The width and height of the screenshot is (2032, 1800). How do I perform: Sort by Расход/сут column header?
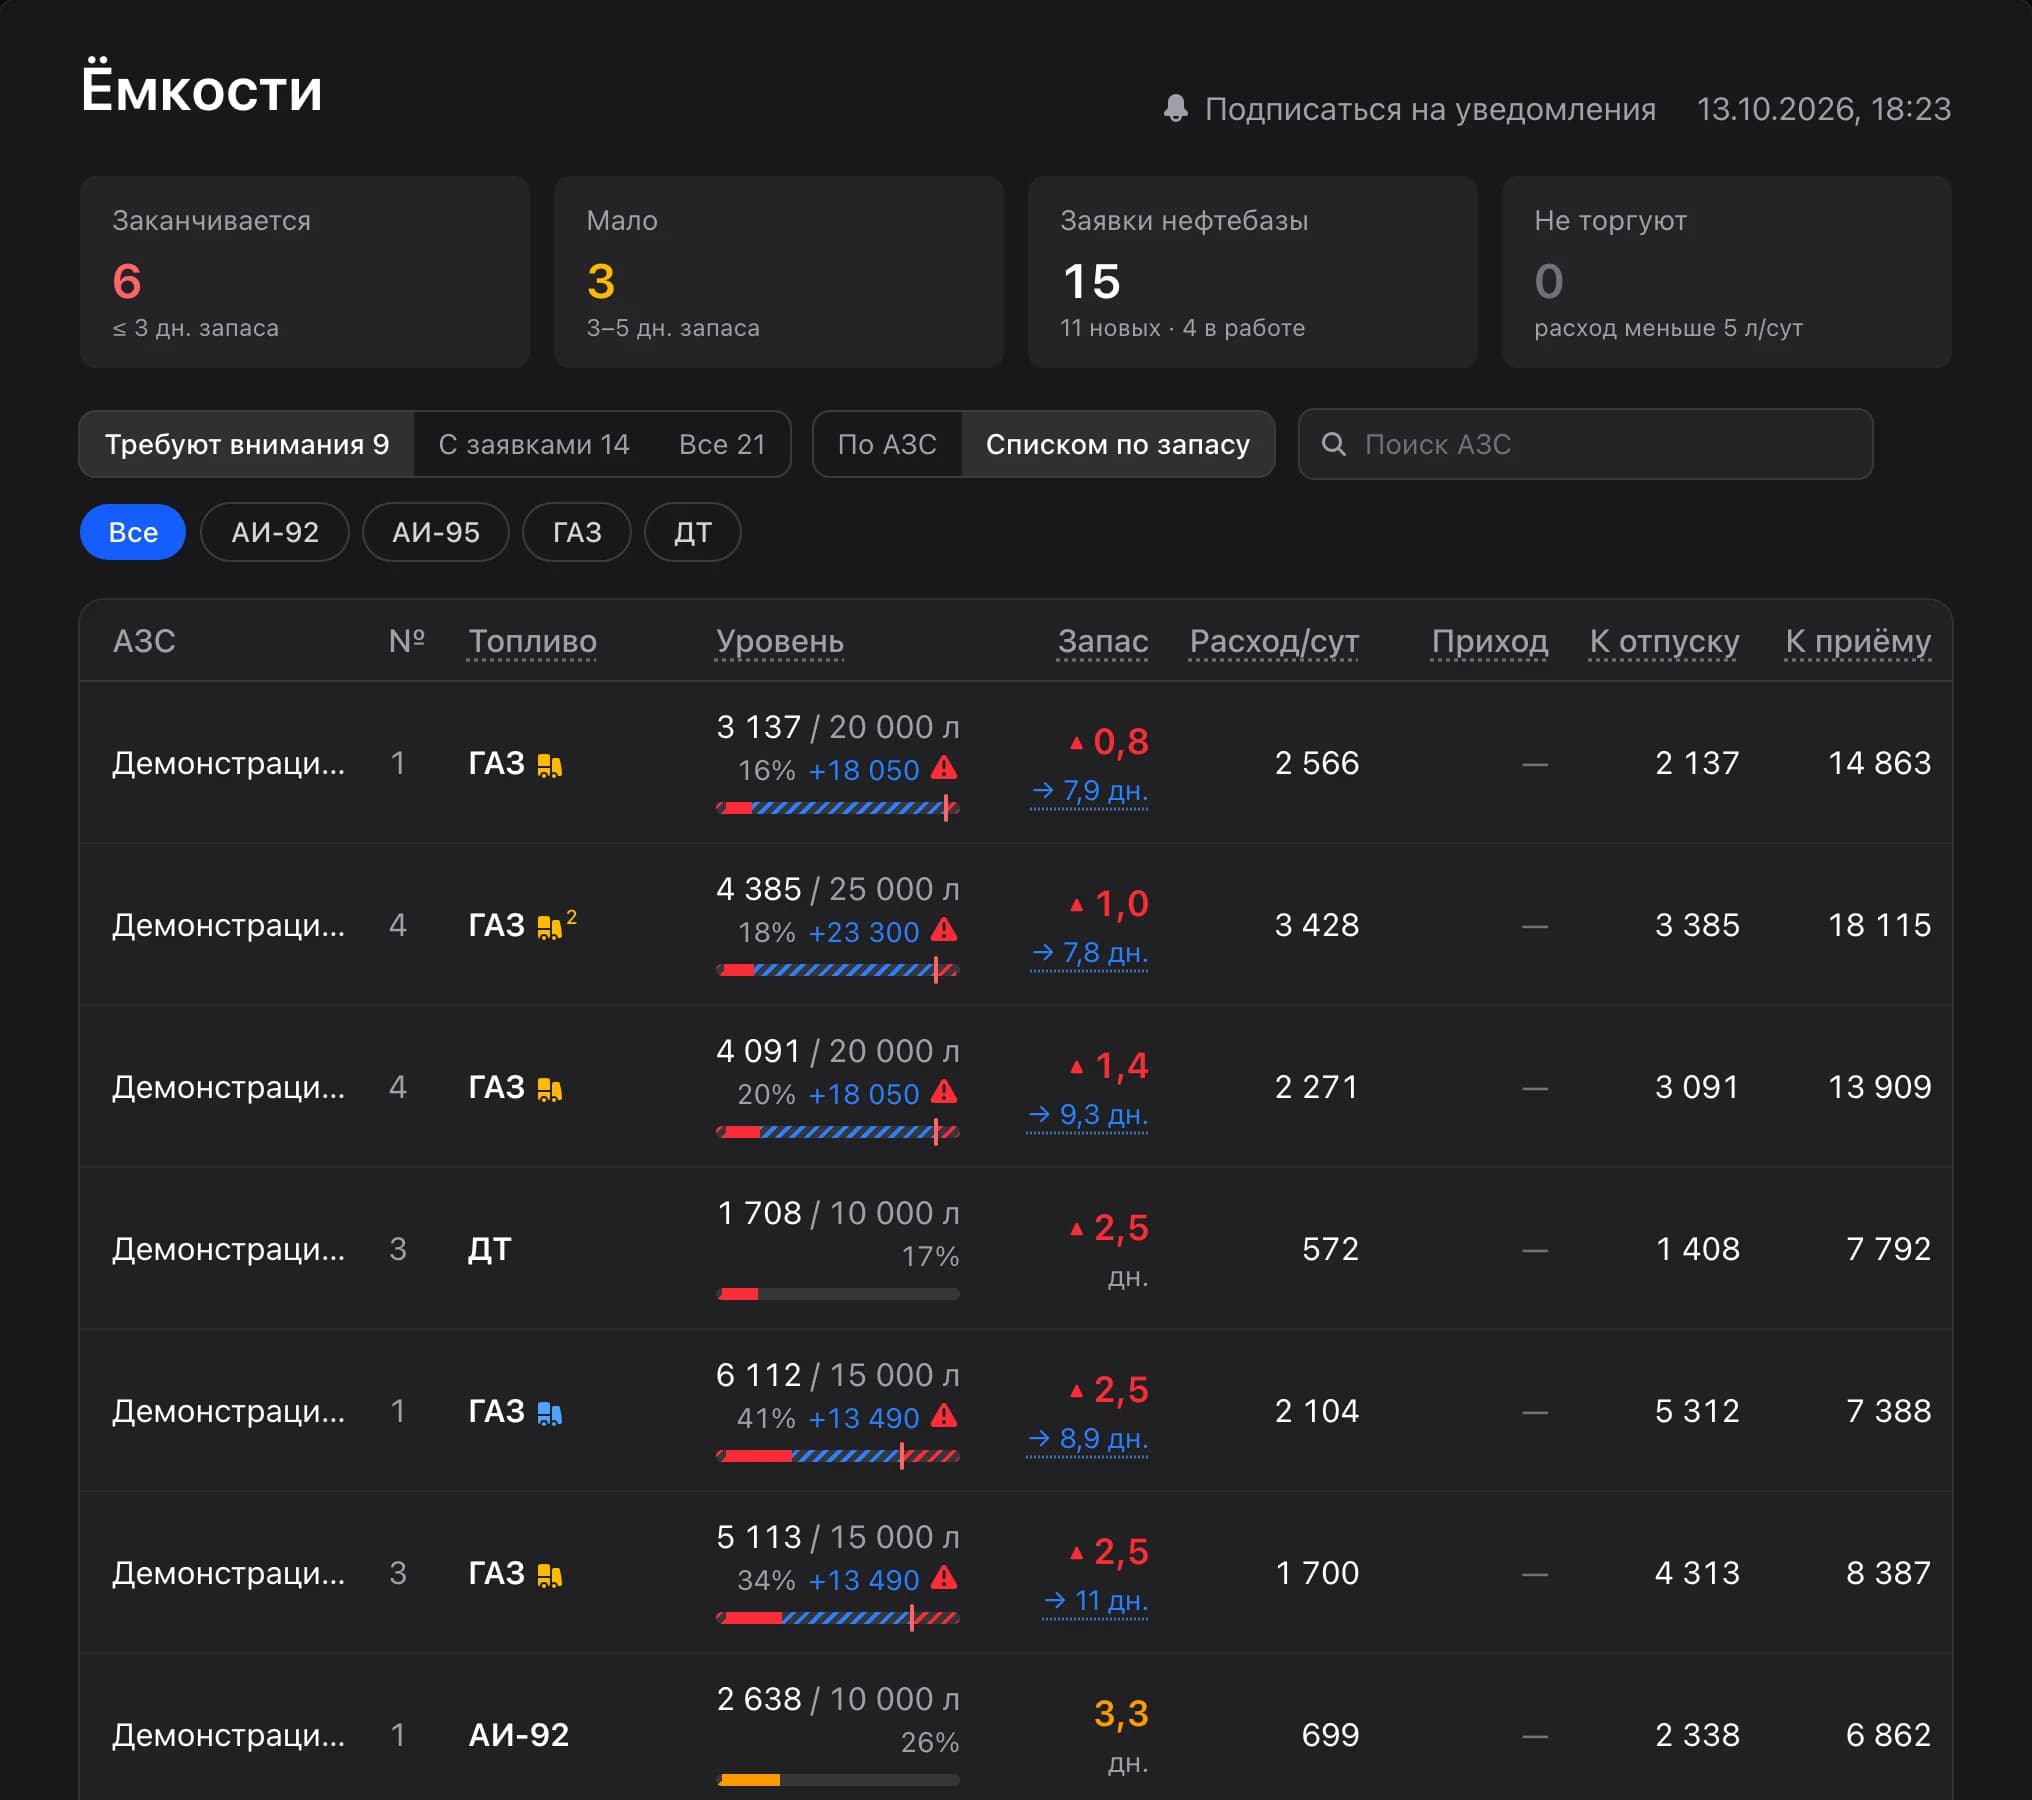click(x=1274, y=641)
